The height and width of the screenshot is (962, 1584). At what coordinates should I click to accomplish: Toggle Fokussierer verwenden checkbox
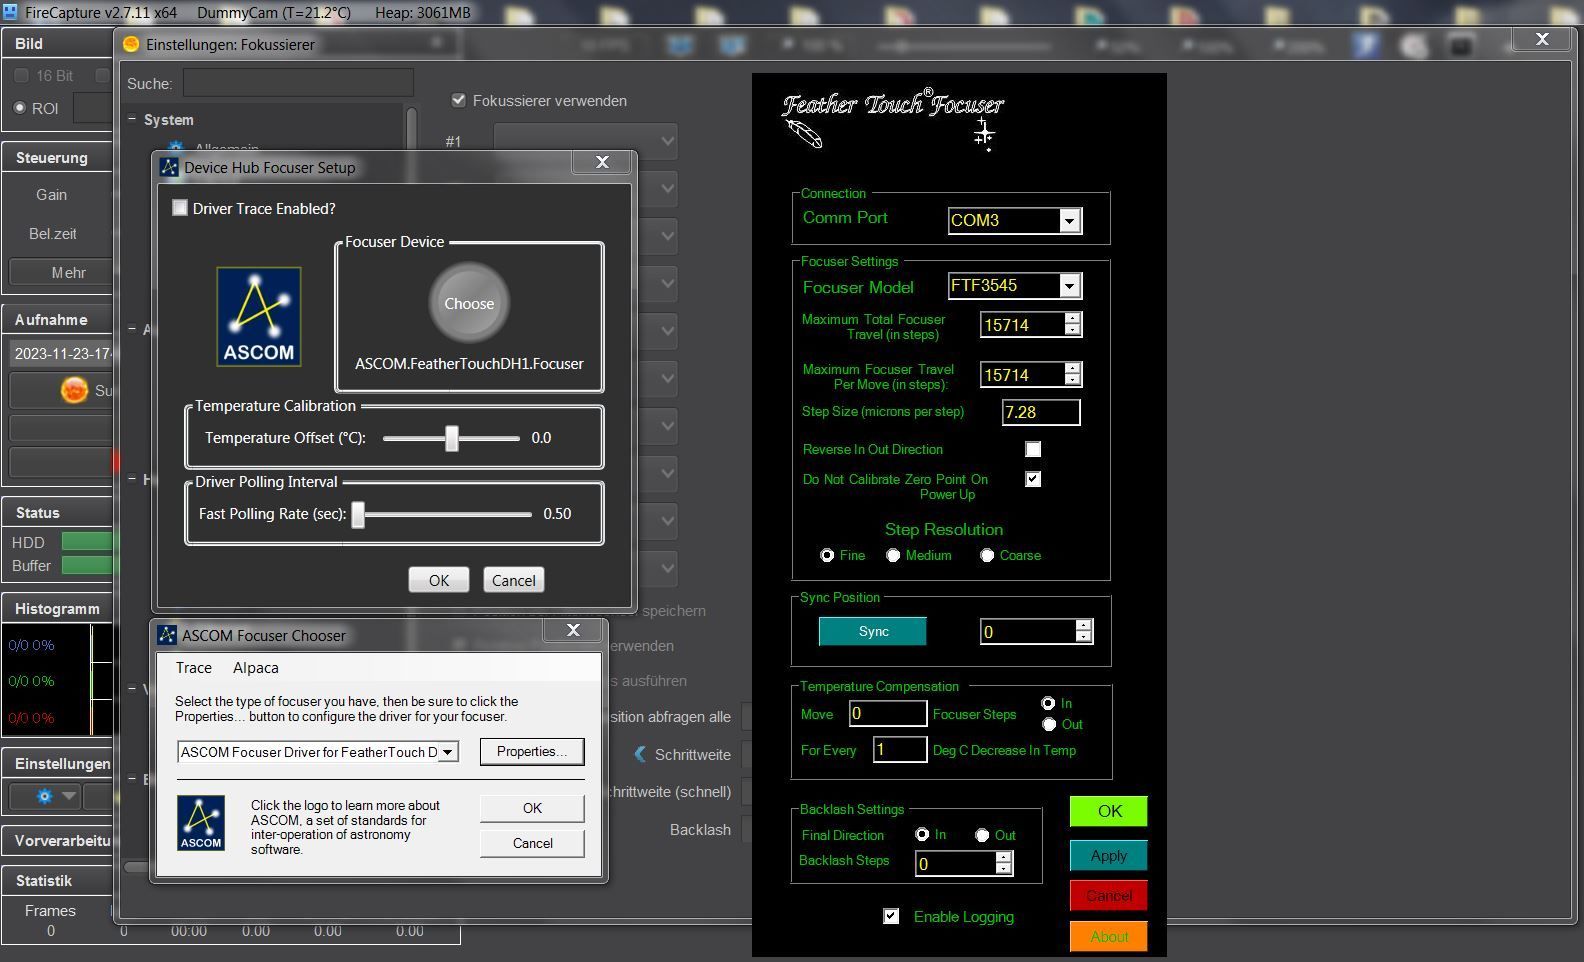click(x=459, y=100)
